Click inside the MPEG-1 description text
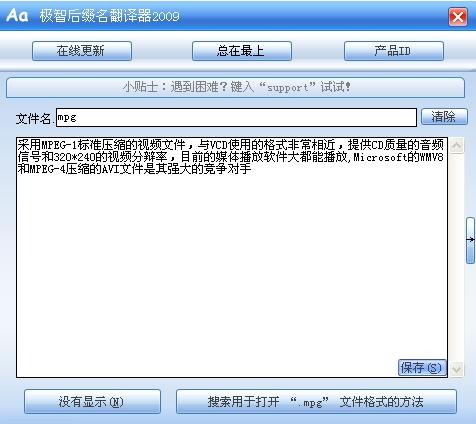The image size is (476, 424). [x=231, y=157]
